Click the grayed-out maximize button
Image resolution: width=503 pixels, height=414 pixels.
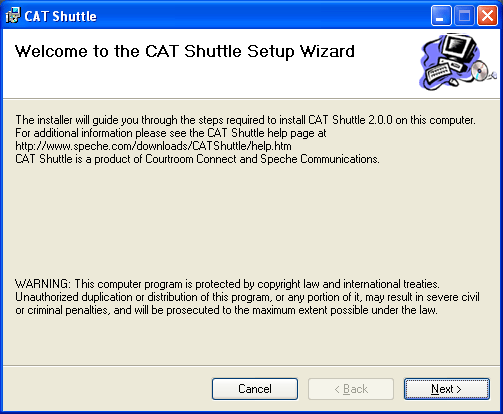464,16
